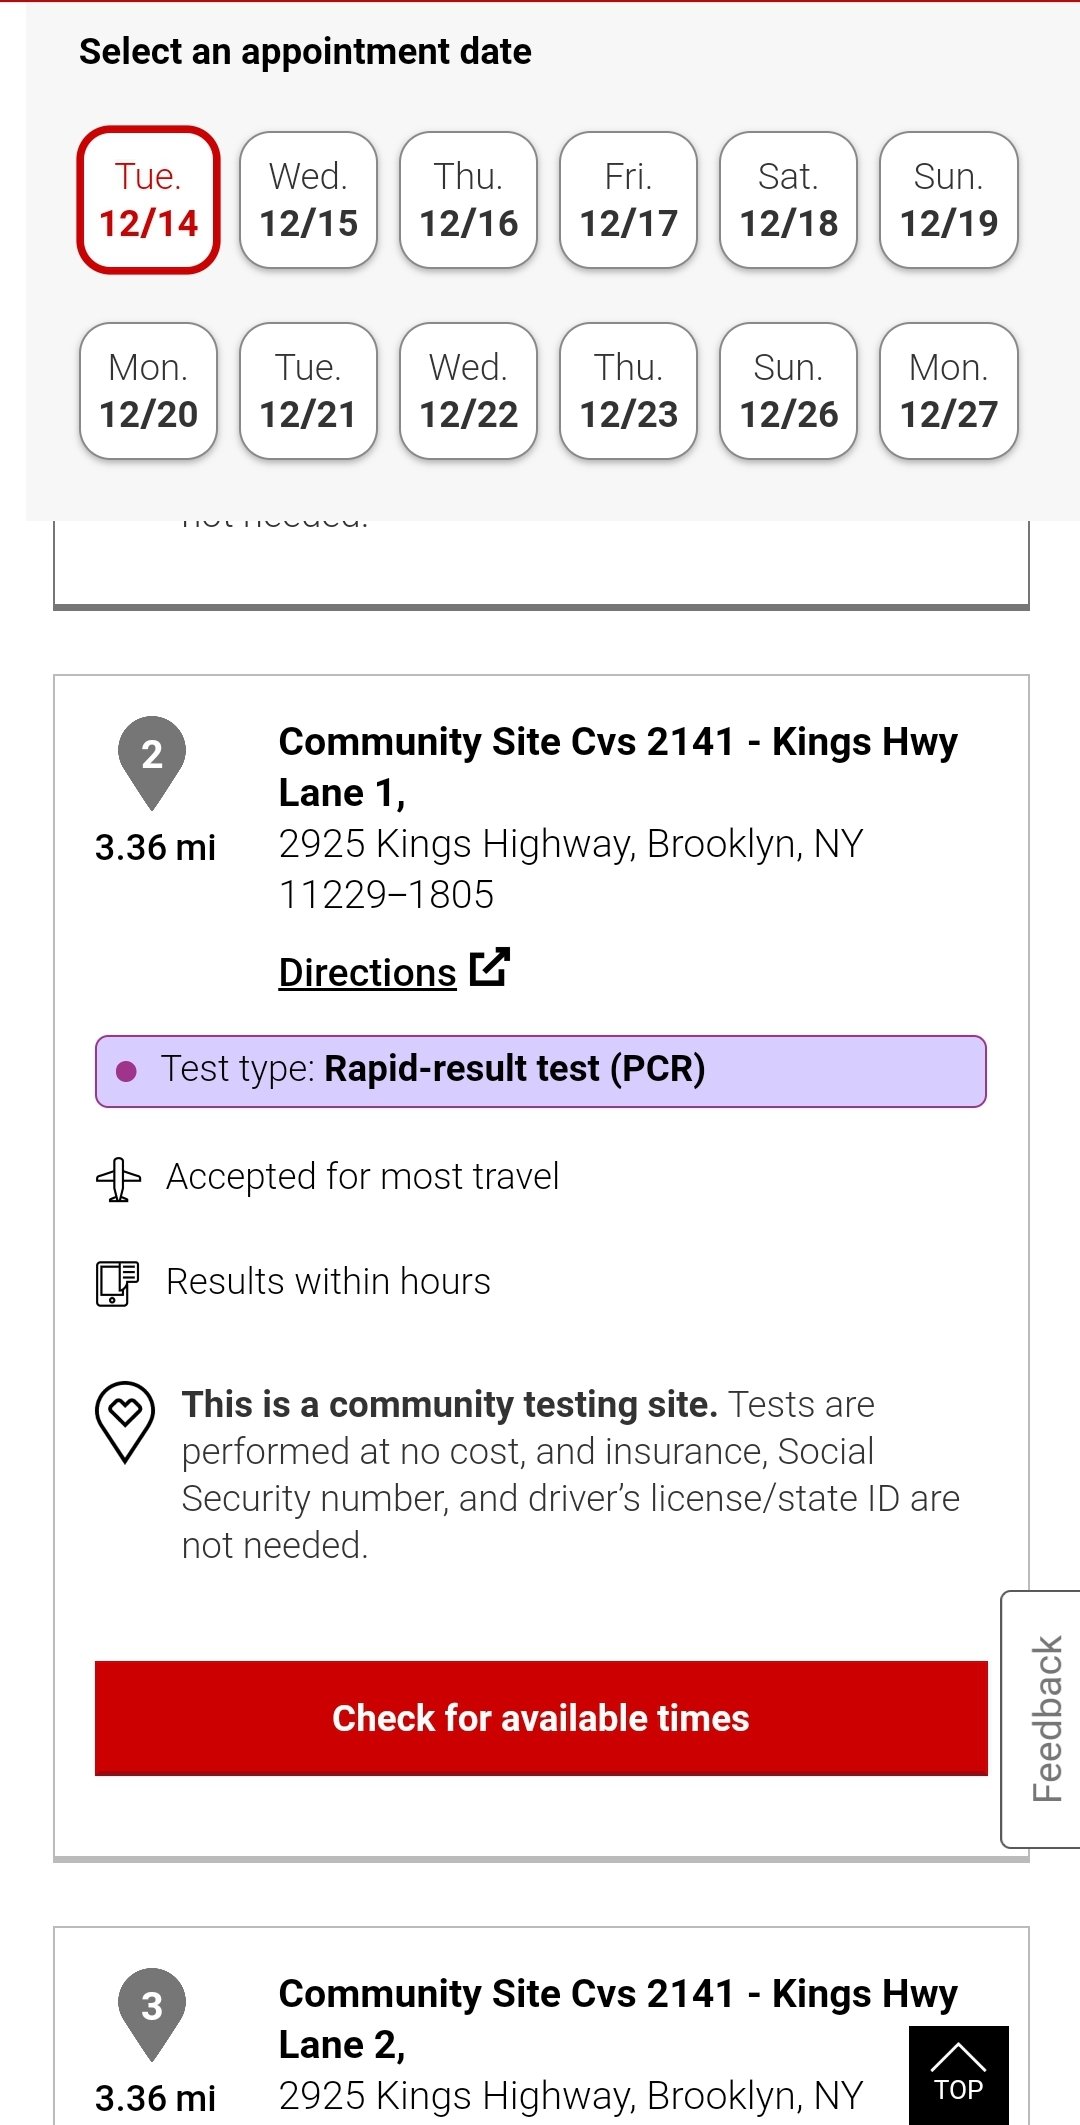Viewport: 1080px width, 2125px height.
Task: Click the external link icon beside Directions
Action: point(490,967)
